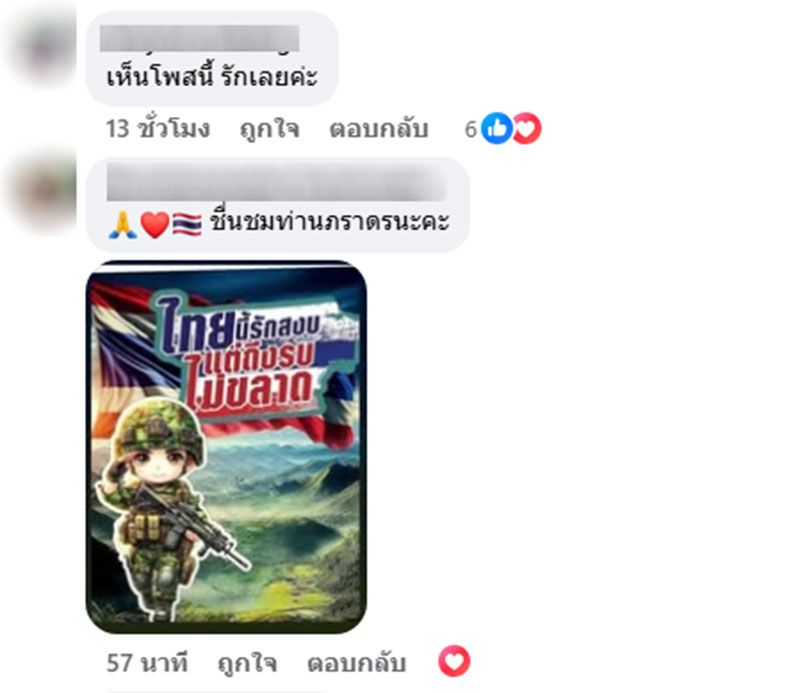Click the 13 ชั่วโมง timestamp
This screenshot has width=800, height=693.
(x=158, y=129)
